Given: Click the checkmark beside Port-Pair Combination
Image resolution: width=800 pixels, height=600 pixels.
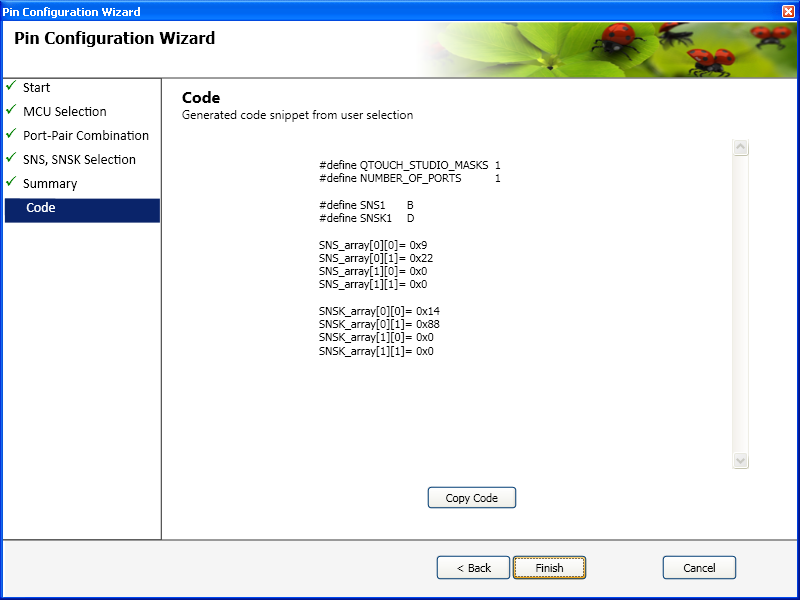Looking at the screenshot, I should [x=11, y=134].
